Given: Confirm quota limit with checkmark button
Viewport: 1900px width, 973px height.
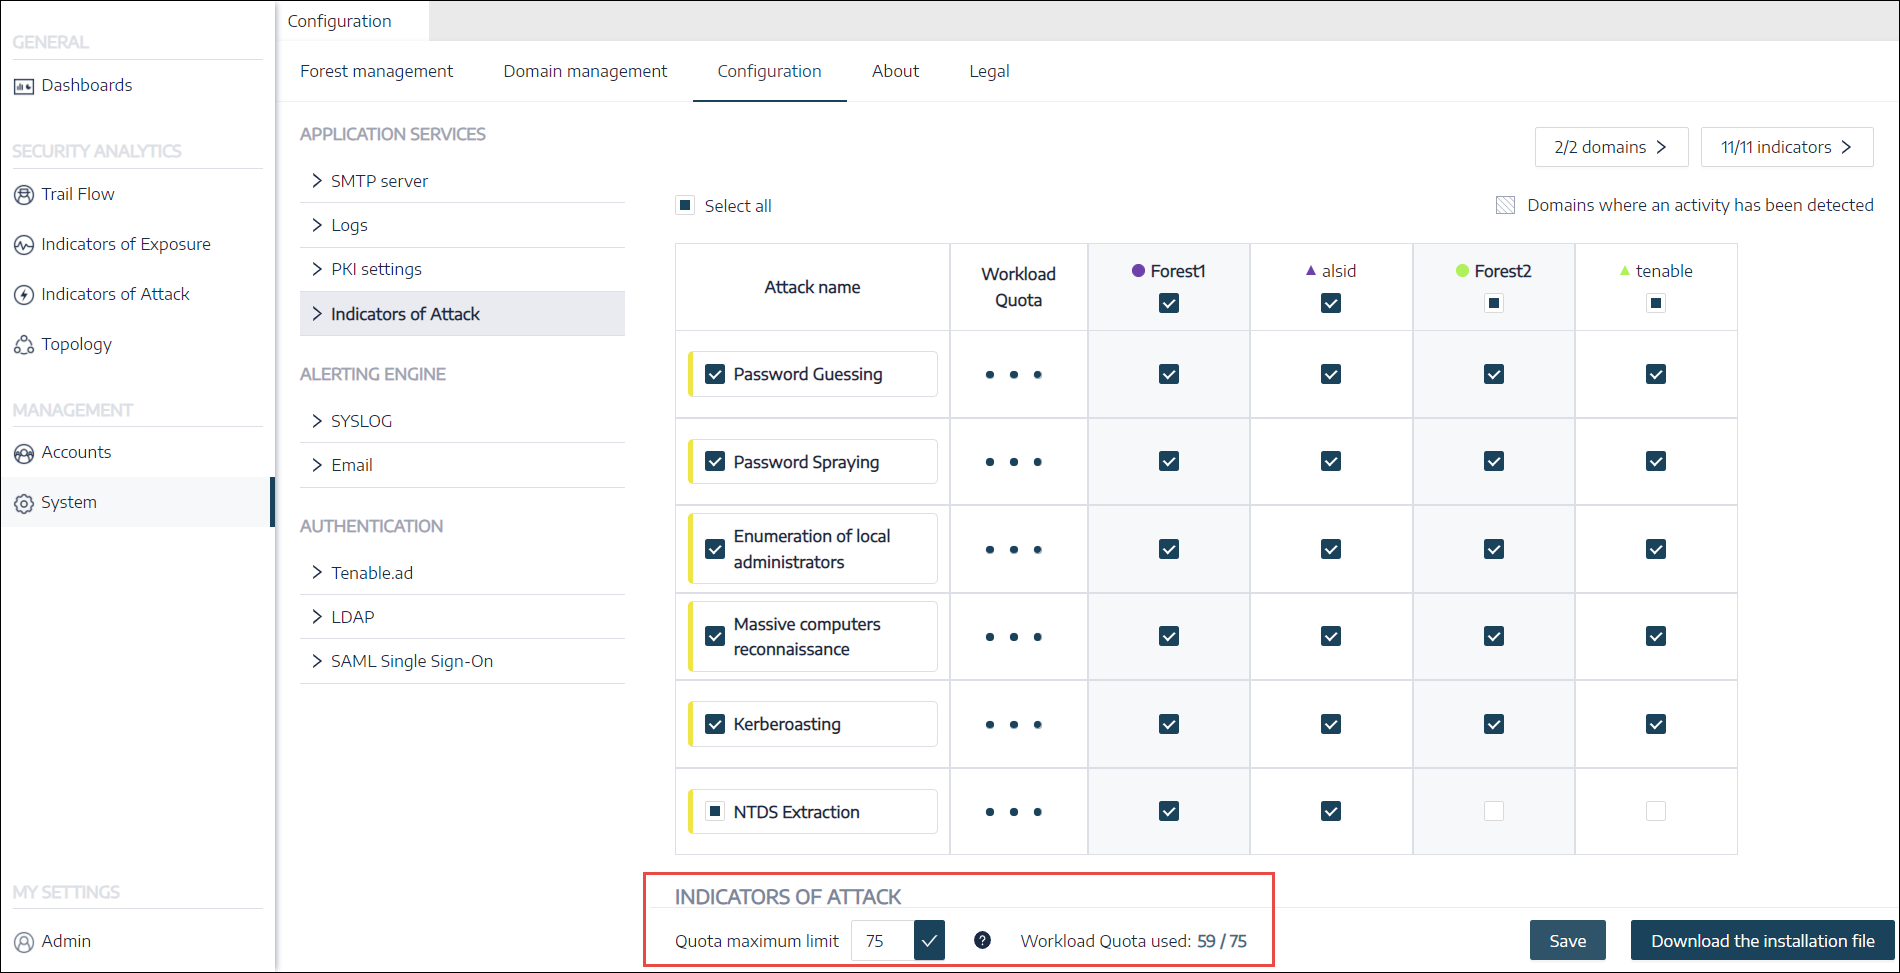Looking at the screenshot, I should pos(929,941).
